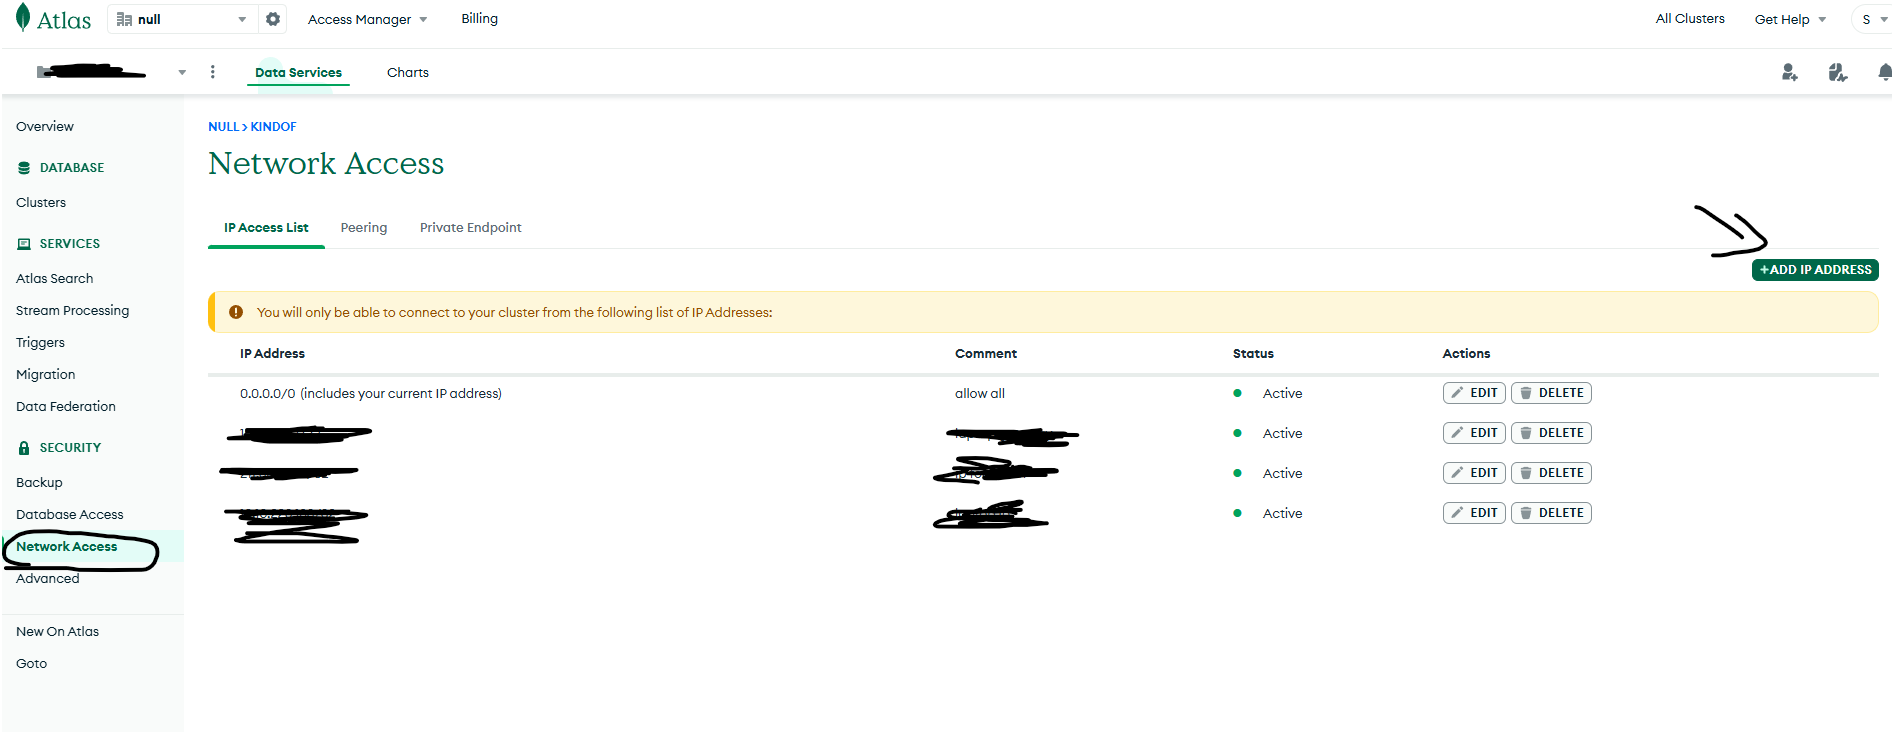The width and height of the screenshot is (1892, 732).
Task: Edit the 0.0.0.0/0 allow all entry
Action: 1474,393
